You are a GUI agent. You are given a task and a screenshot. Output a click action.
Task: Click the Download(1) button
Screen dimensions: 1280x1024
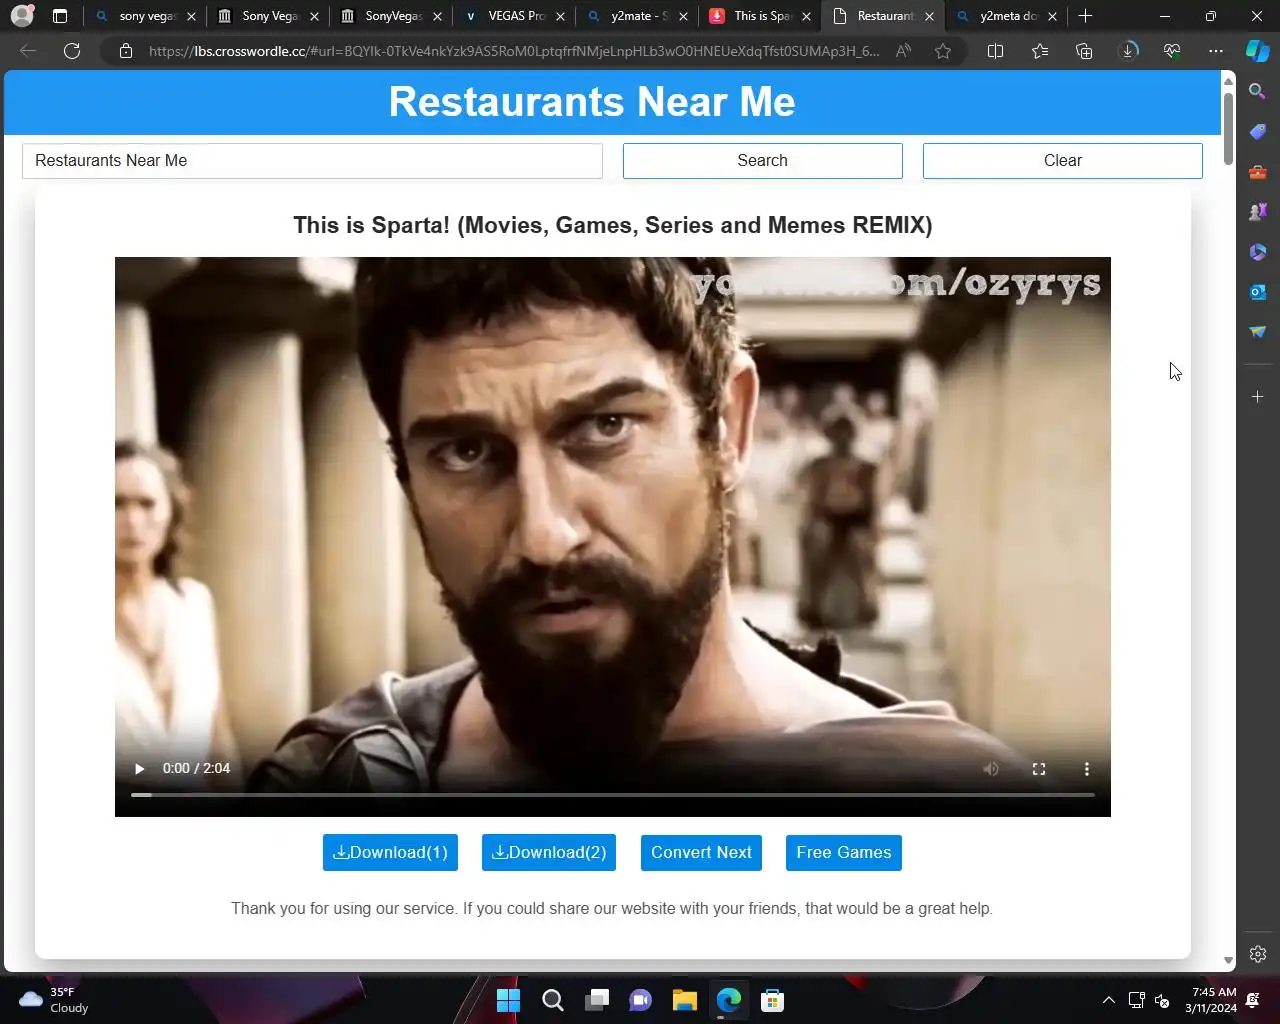(390, 853)
